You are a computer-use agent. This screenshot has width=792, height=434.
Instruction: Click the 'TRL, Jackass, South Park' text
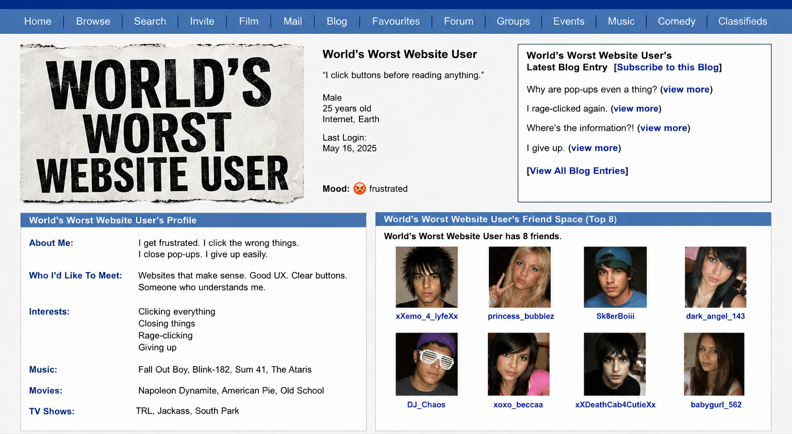coord(187,411)
